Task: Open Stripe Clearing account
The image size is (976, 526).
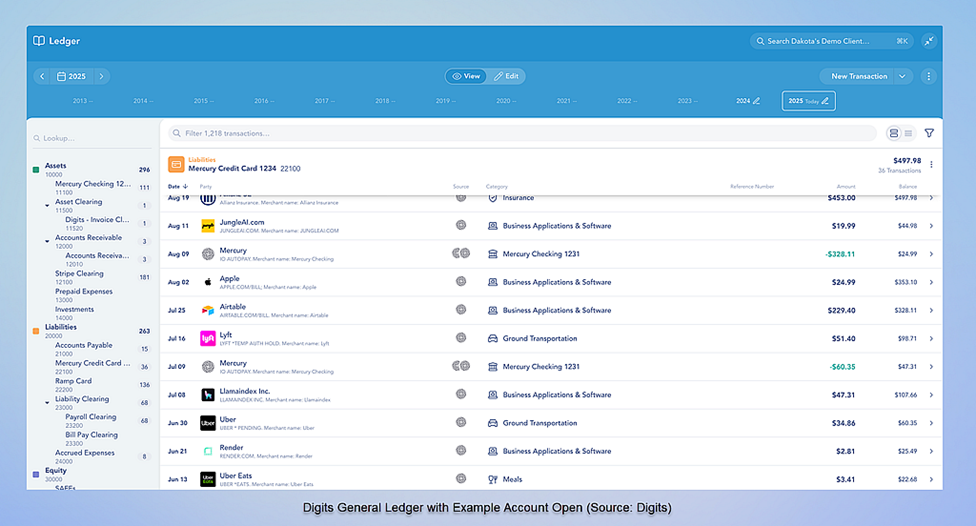Action: point(79,273)
